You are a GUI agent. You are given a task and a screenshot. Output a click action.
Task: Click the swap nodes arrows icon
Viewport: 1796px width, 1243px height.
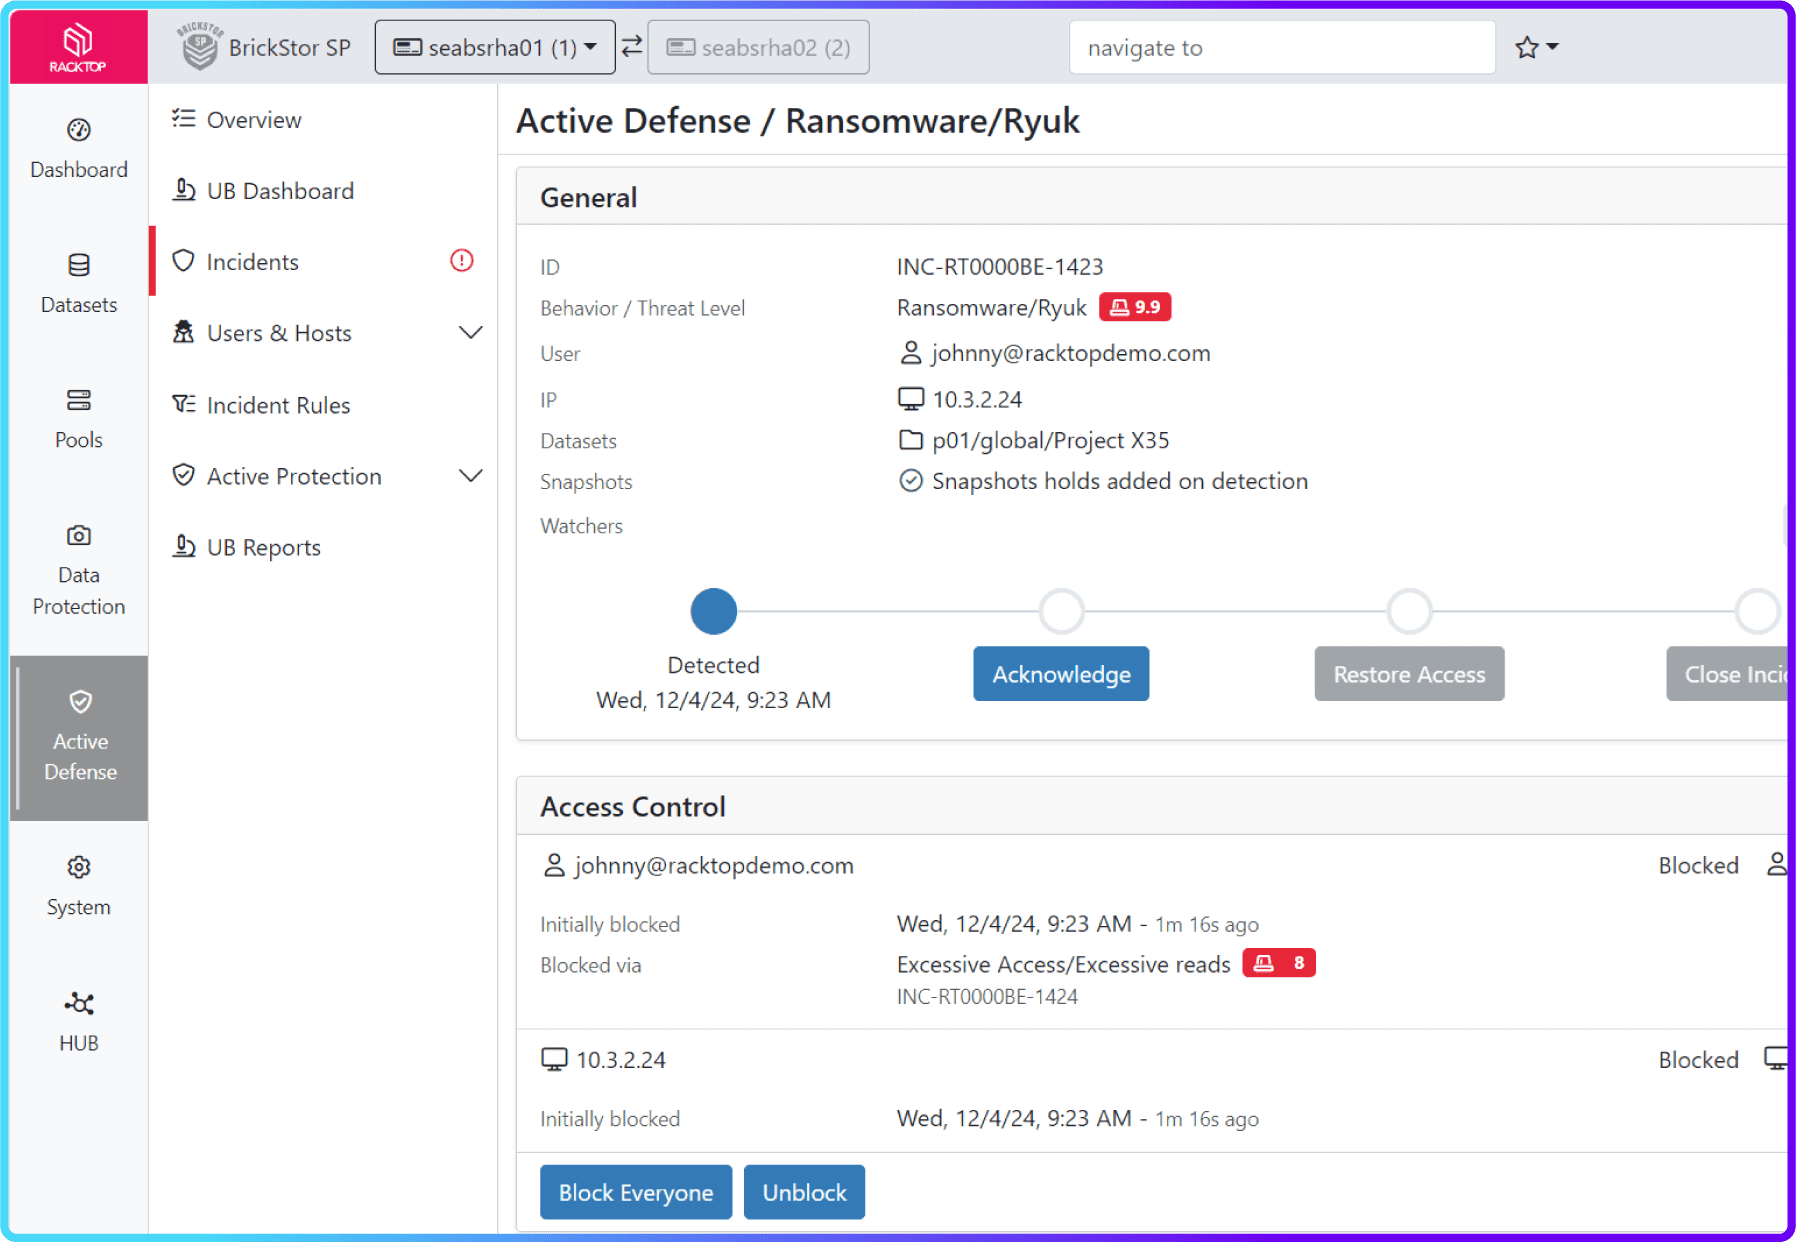[631, 47]
